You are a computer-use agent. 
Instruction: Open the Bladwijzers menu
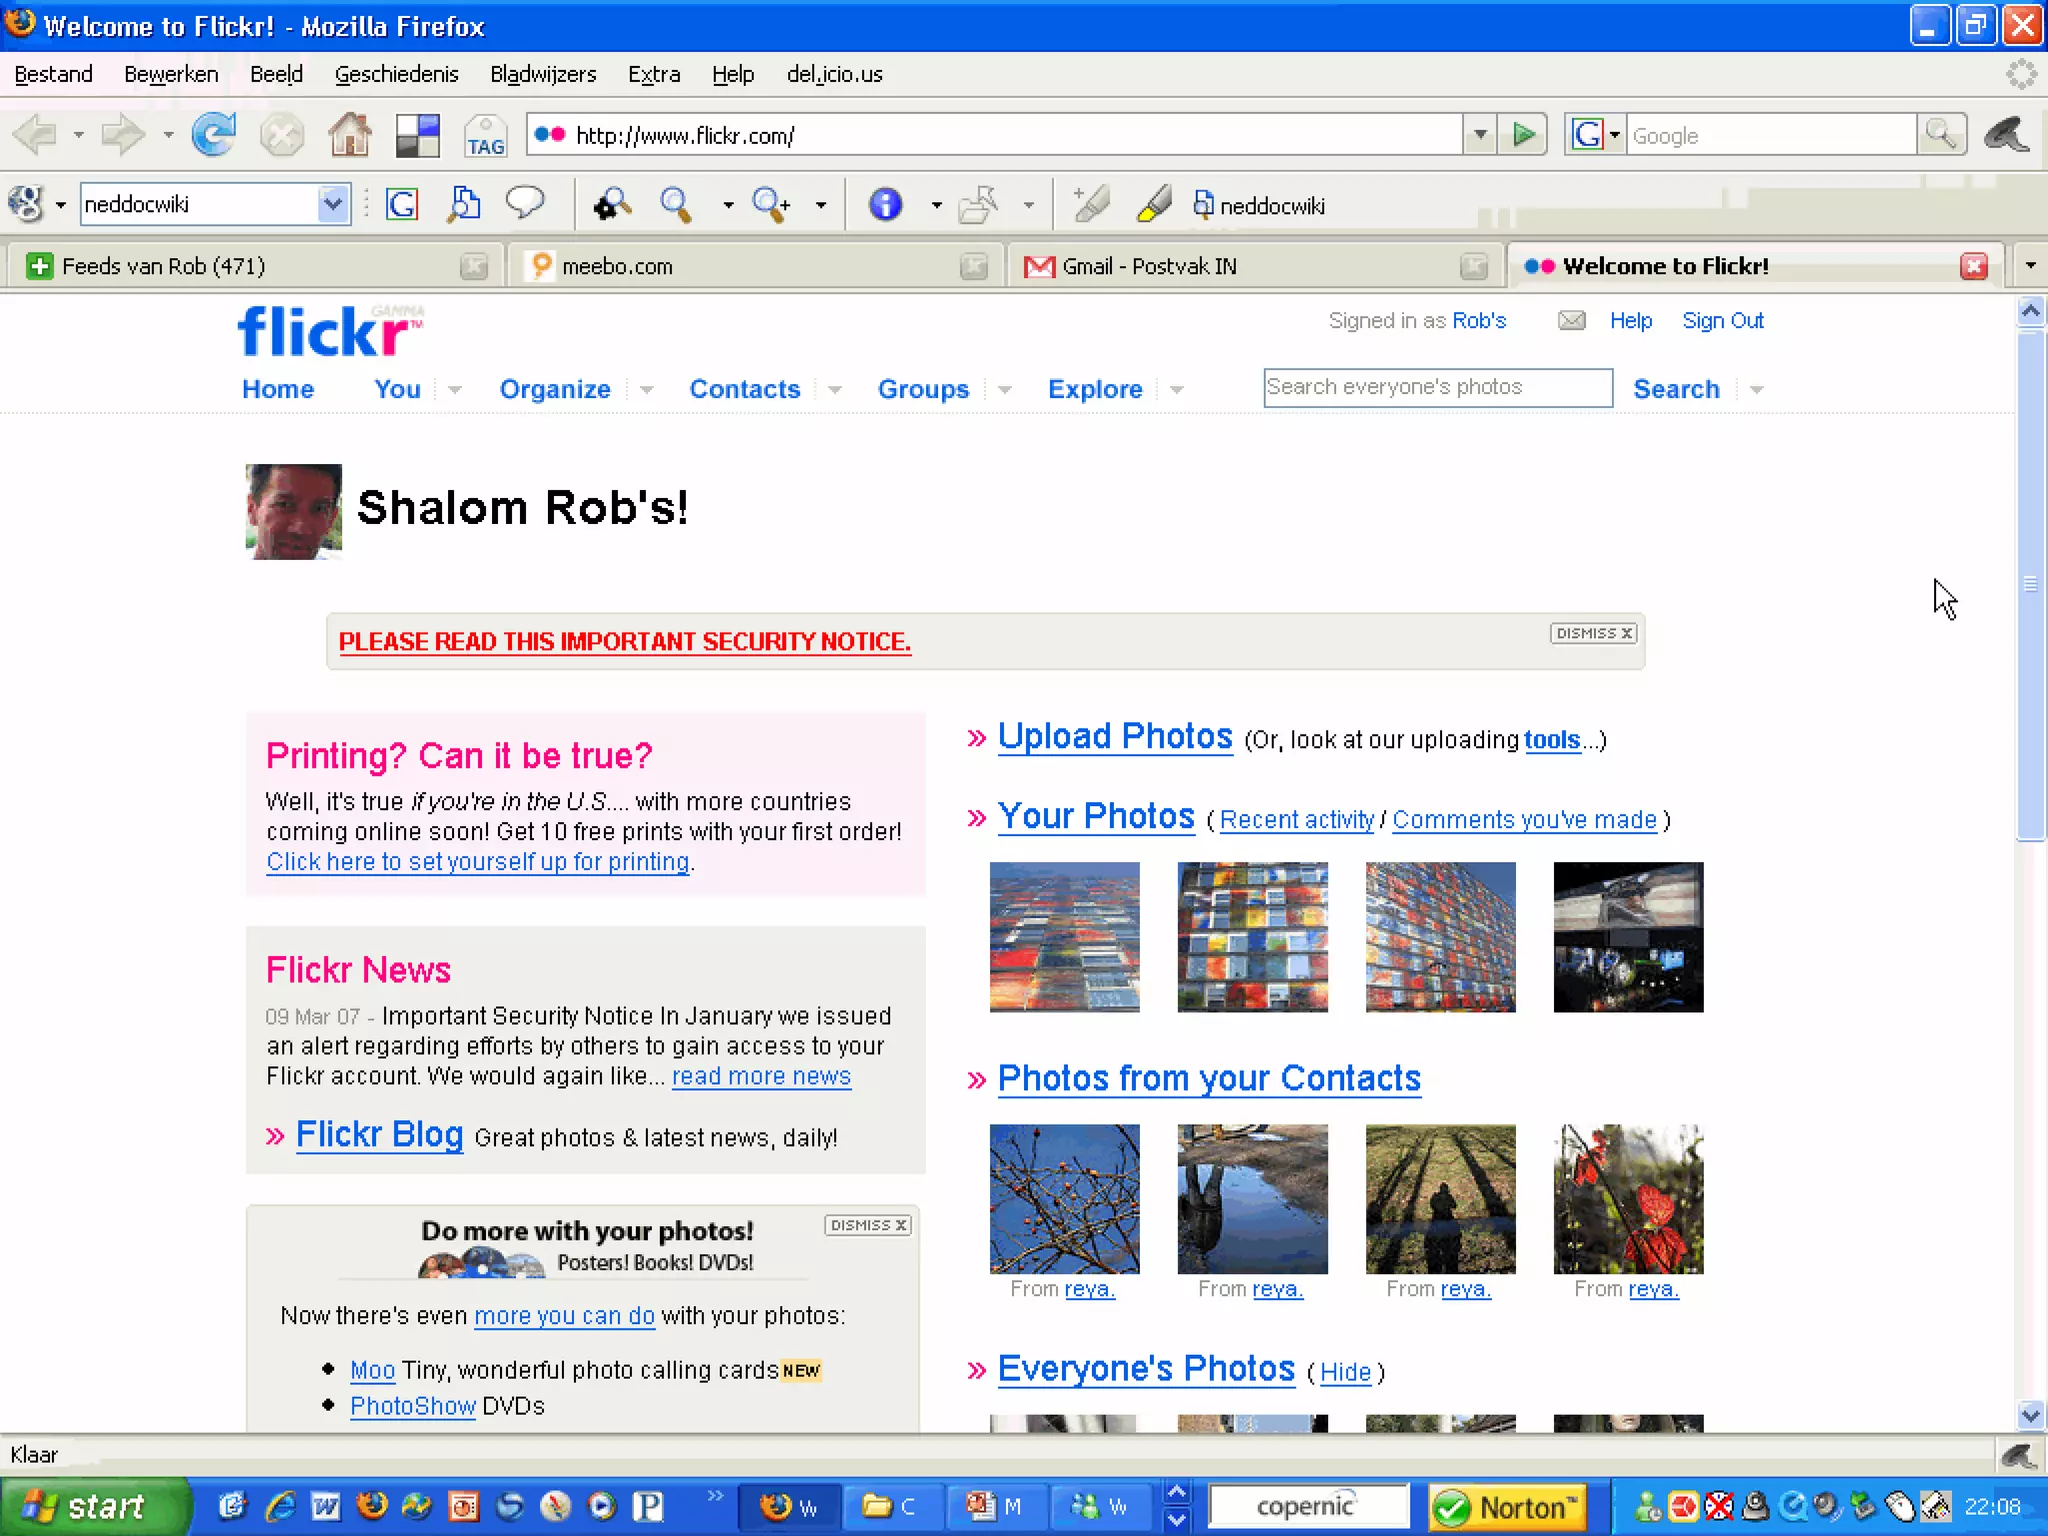click(x=543, y=74)
